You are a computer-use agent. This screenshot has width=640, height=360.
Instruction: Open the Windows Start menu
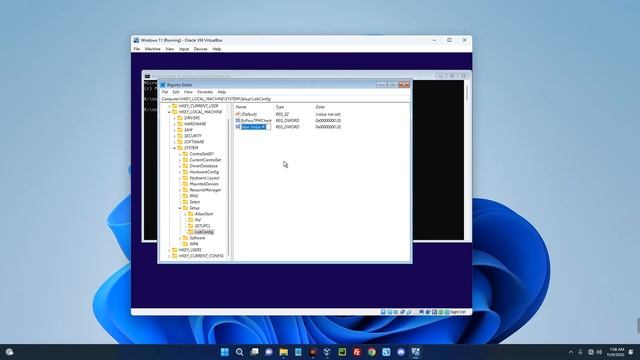coord(224,352)
